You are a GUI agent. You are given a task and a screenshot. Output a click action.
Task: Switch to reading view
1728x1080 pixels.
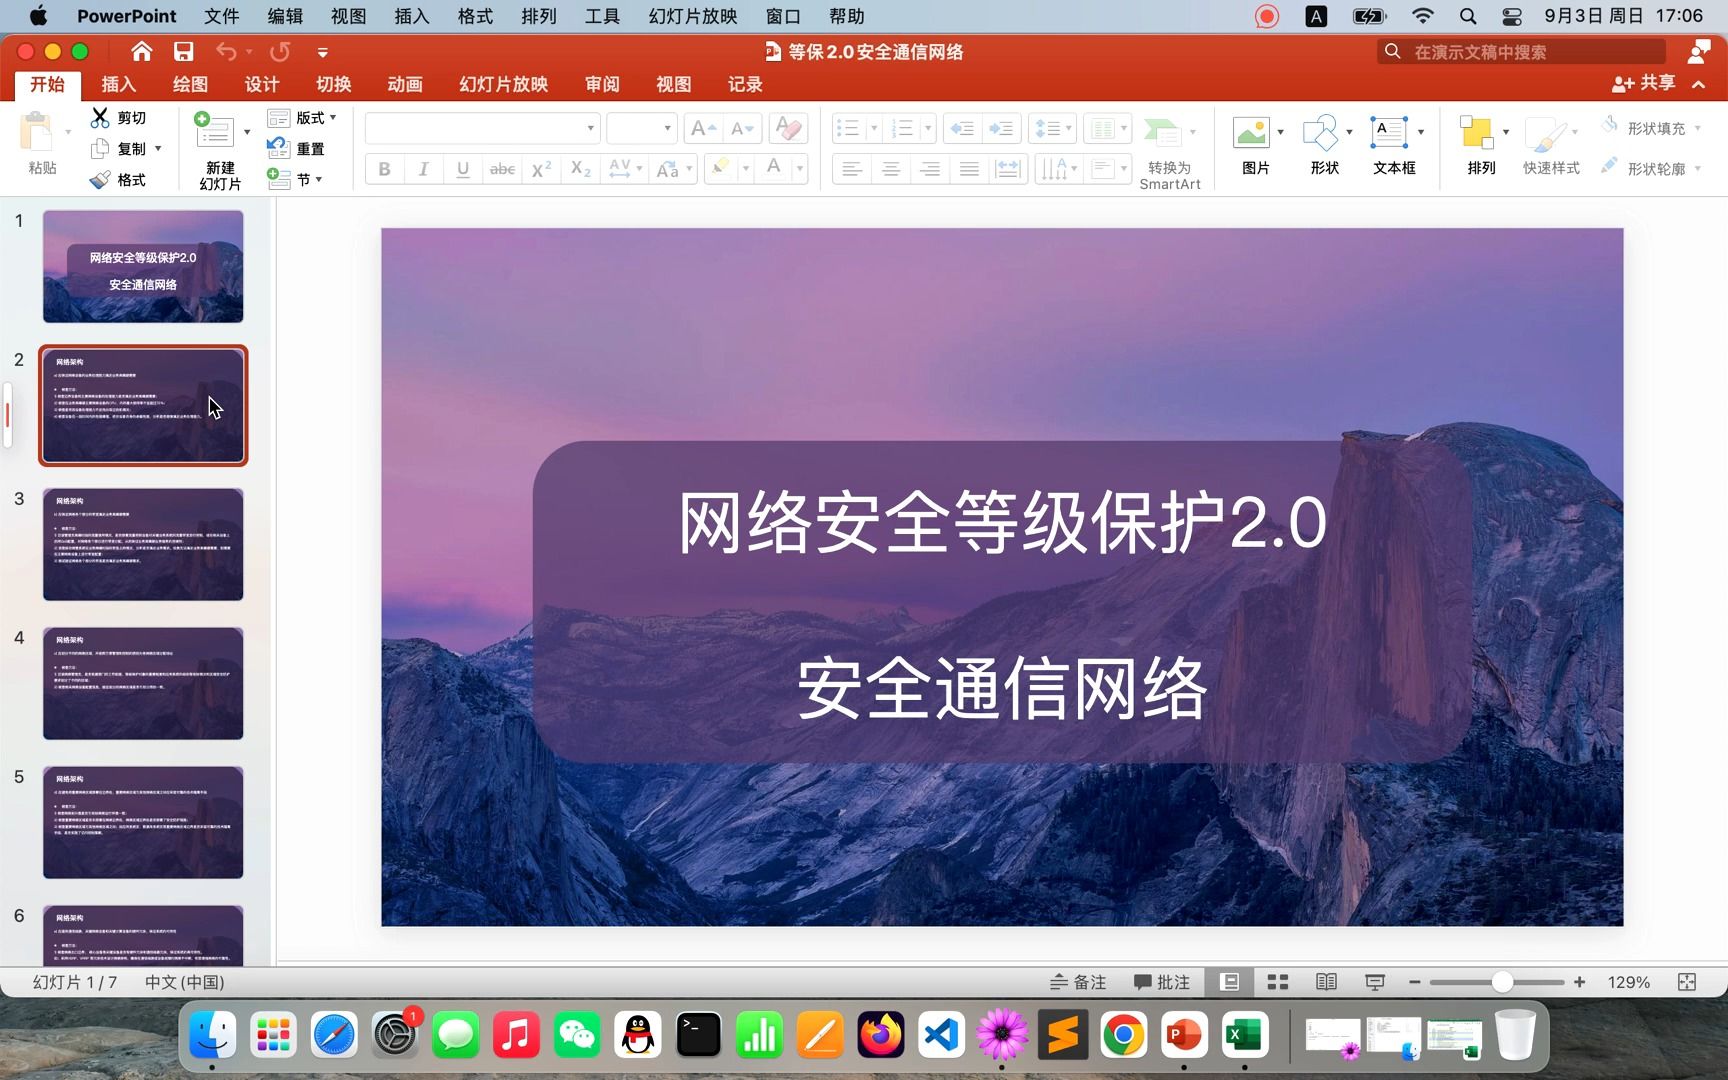click(x=1326, y=982)
